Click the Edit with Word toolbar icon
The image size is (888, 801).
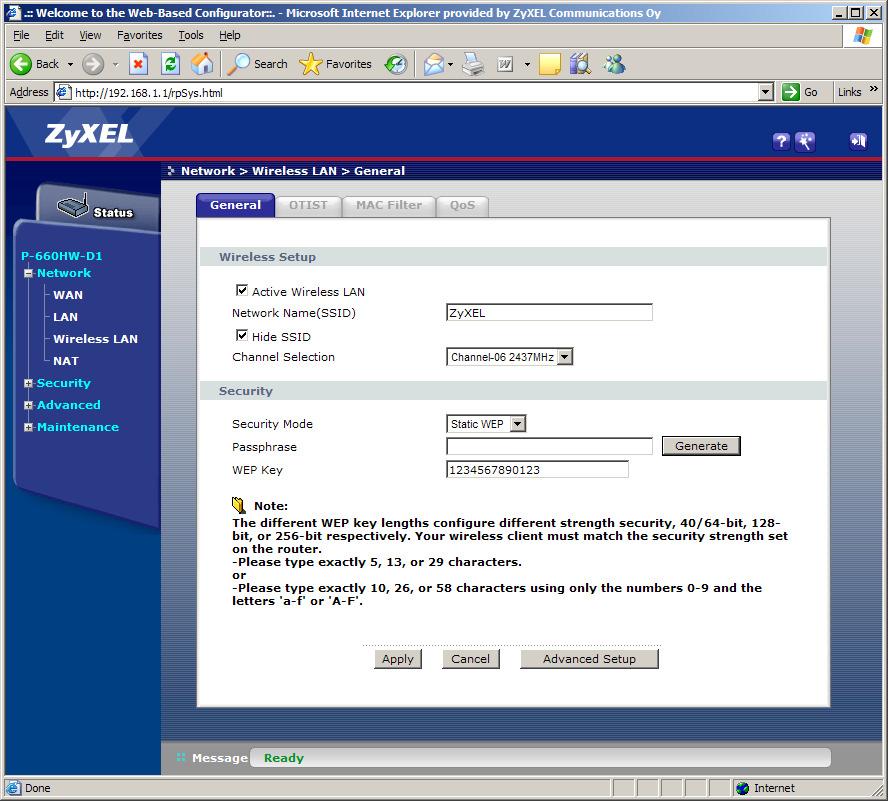coord(505,64)
